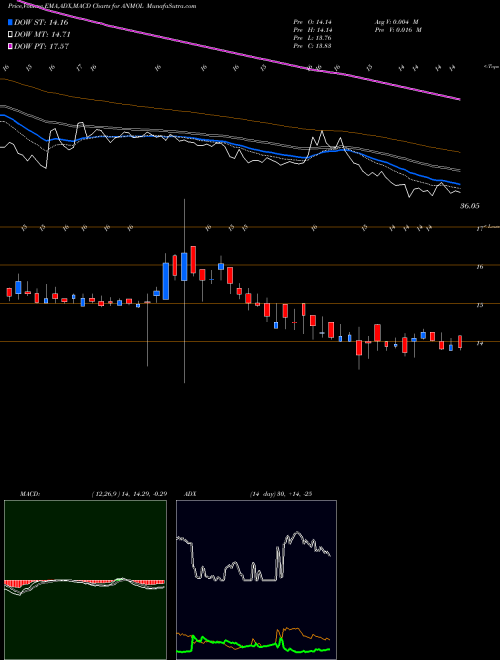Click the 'Pre V: 0.016 M' volume text
Screen dimensions: 500x660
coord(398,30)
